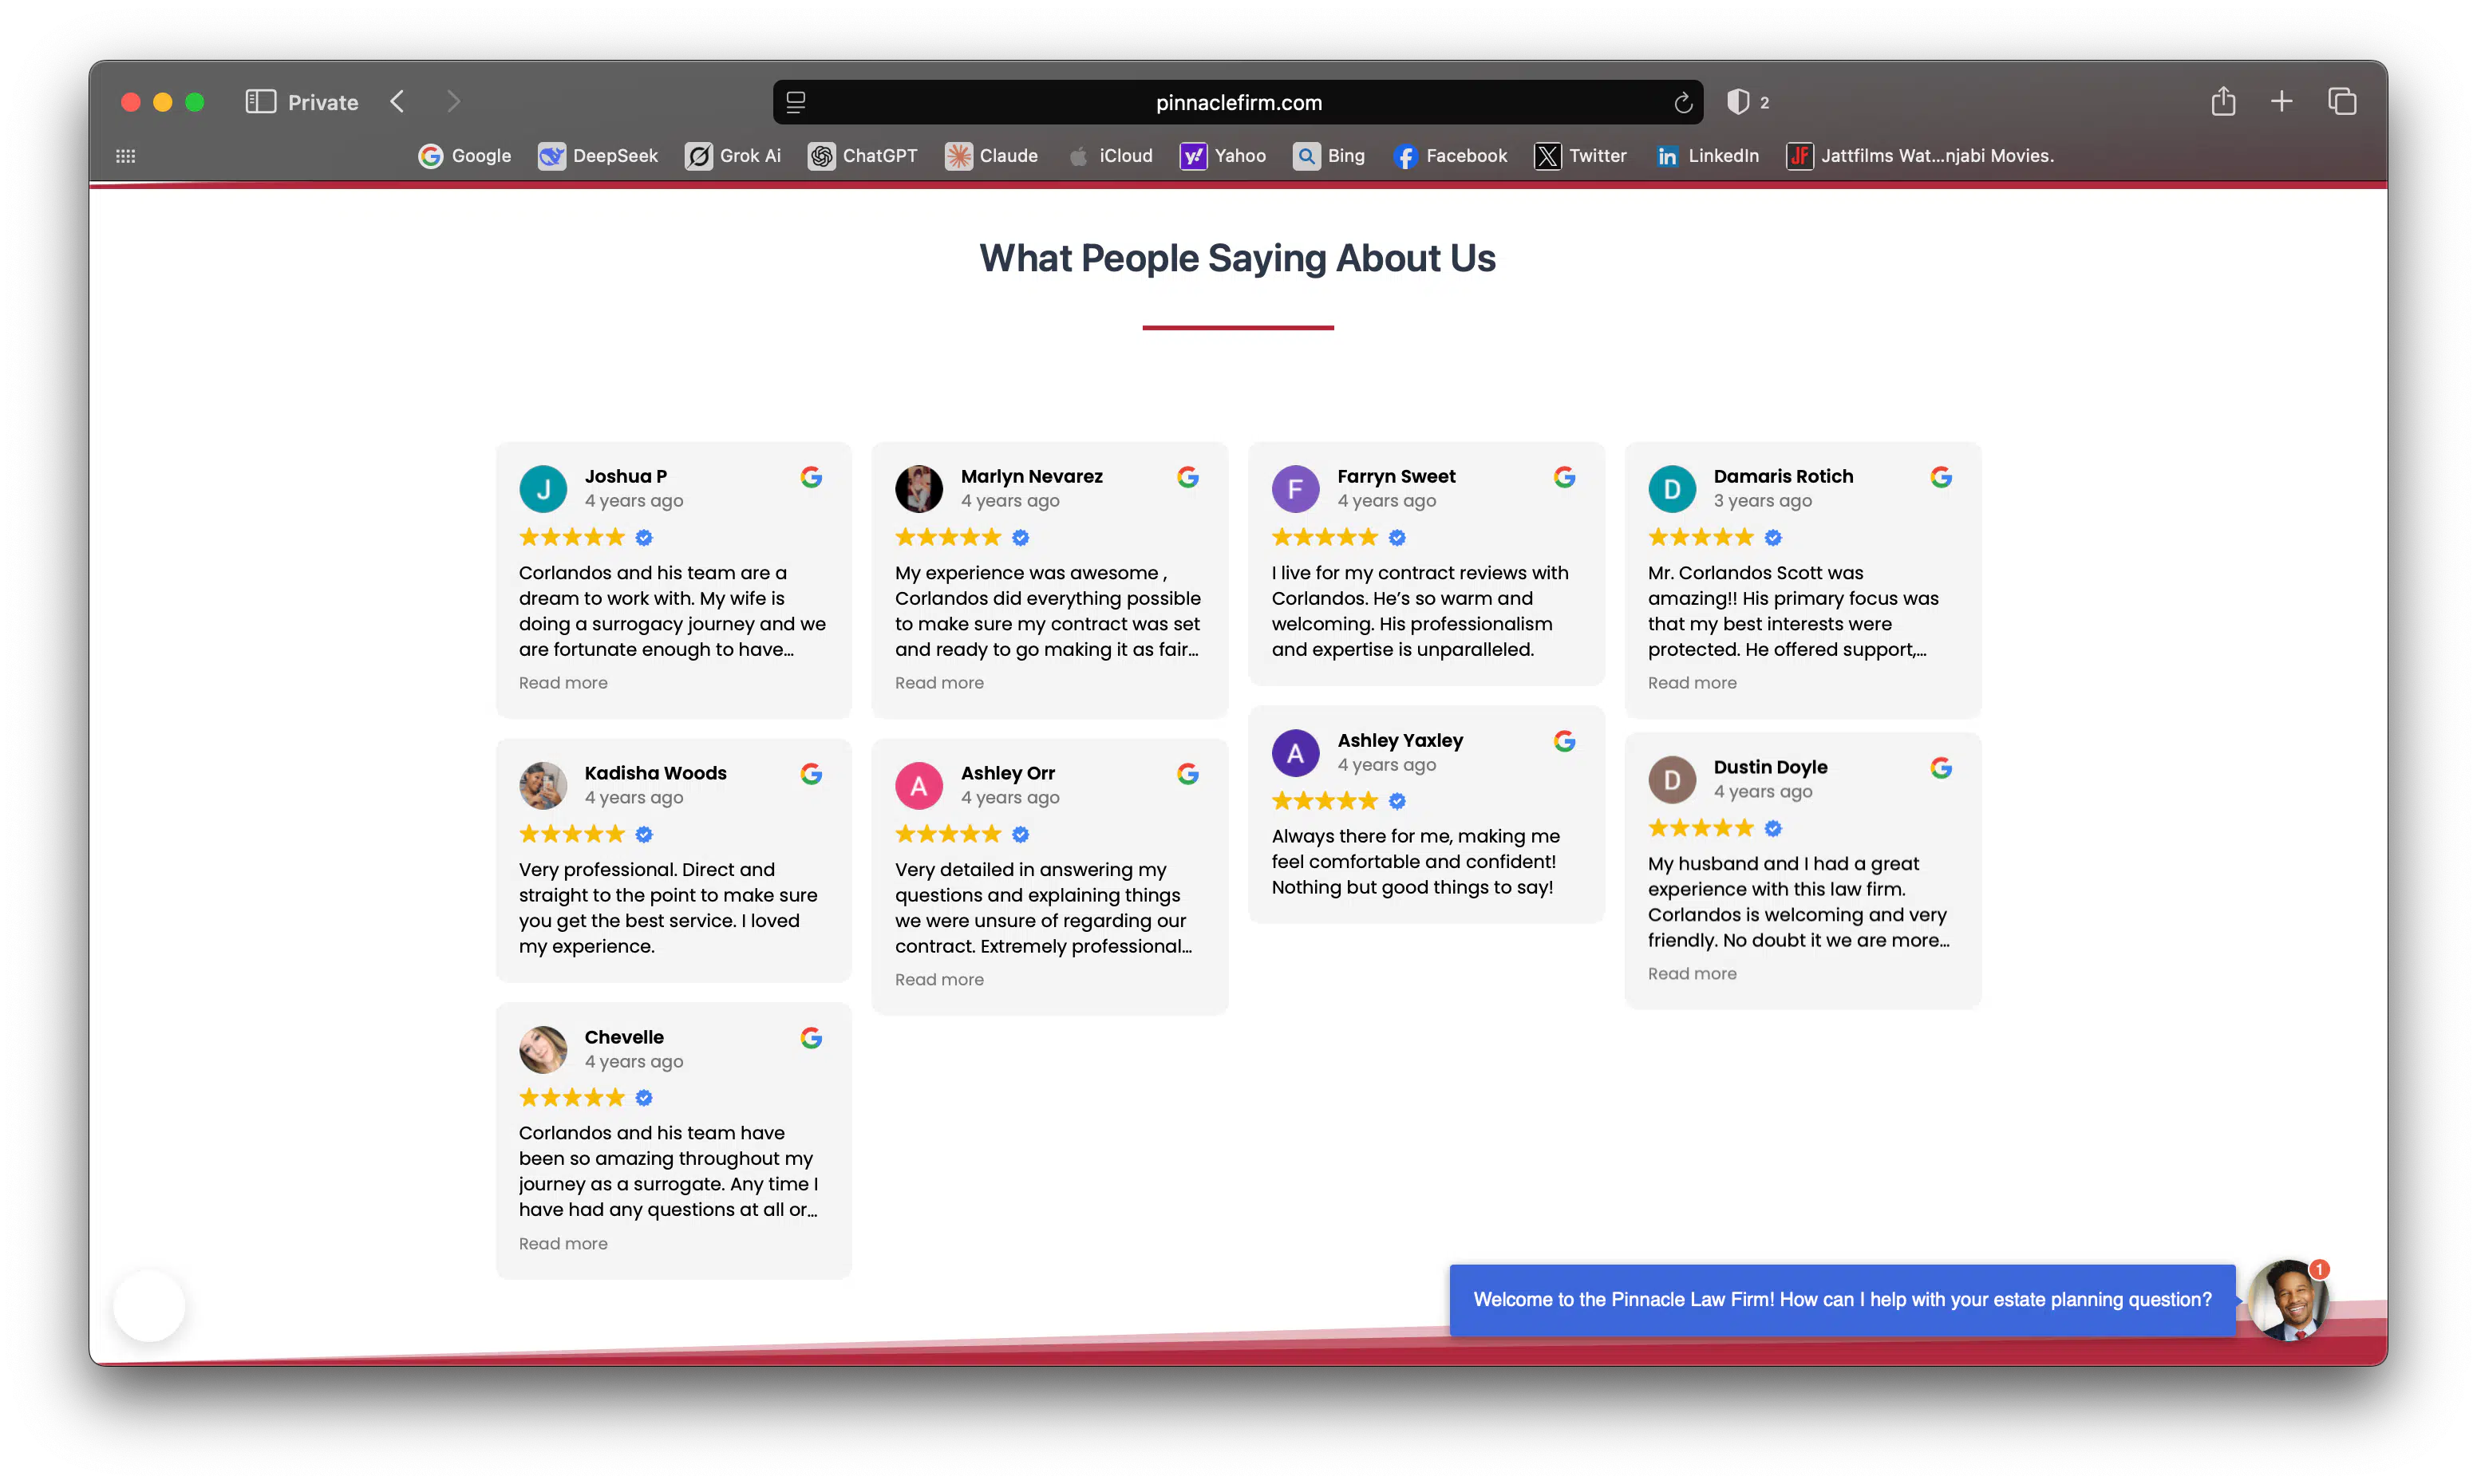
Task: Open the privacy shield report icon
Action: (1738, 102)
